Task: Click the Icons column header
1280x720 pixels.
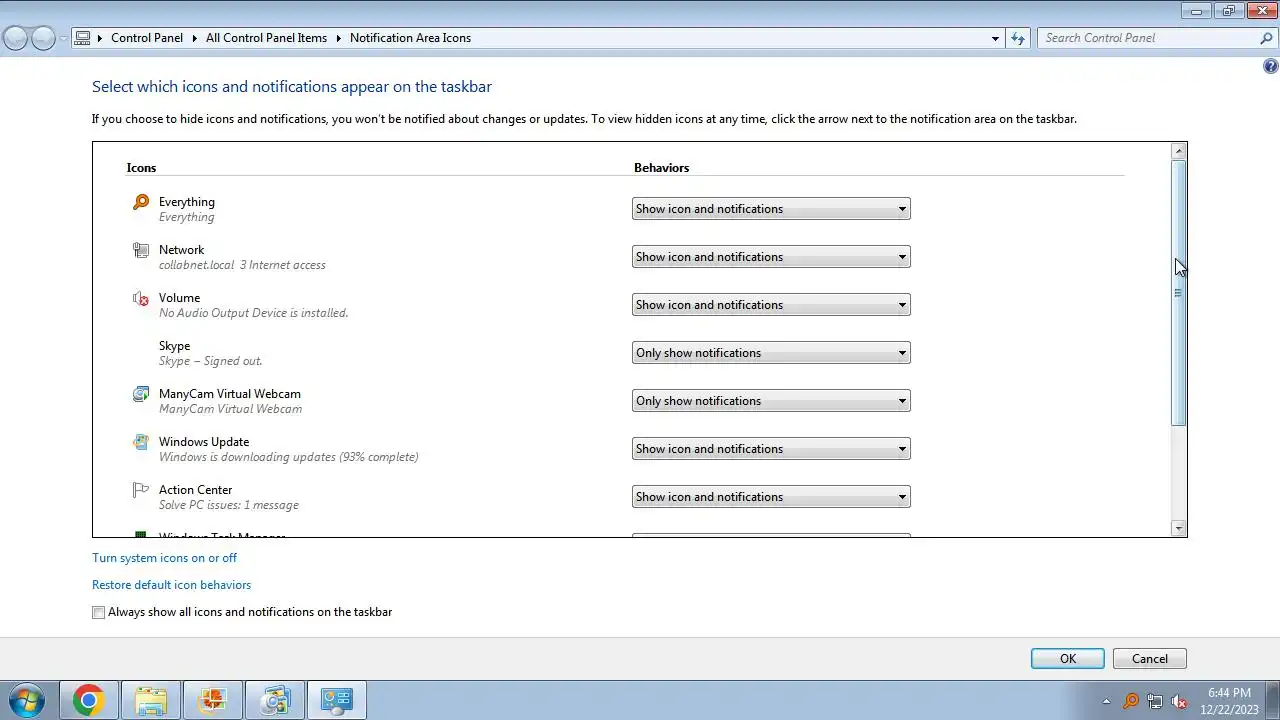Action: coord(141,168)
